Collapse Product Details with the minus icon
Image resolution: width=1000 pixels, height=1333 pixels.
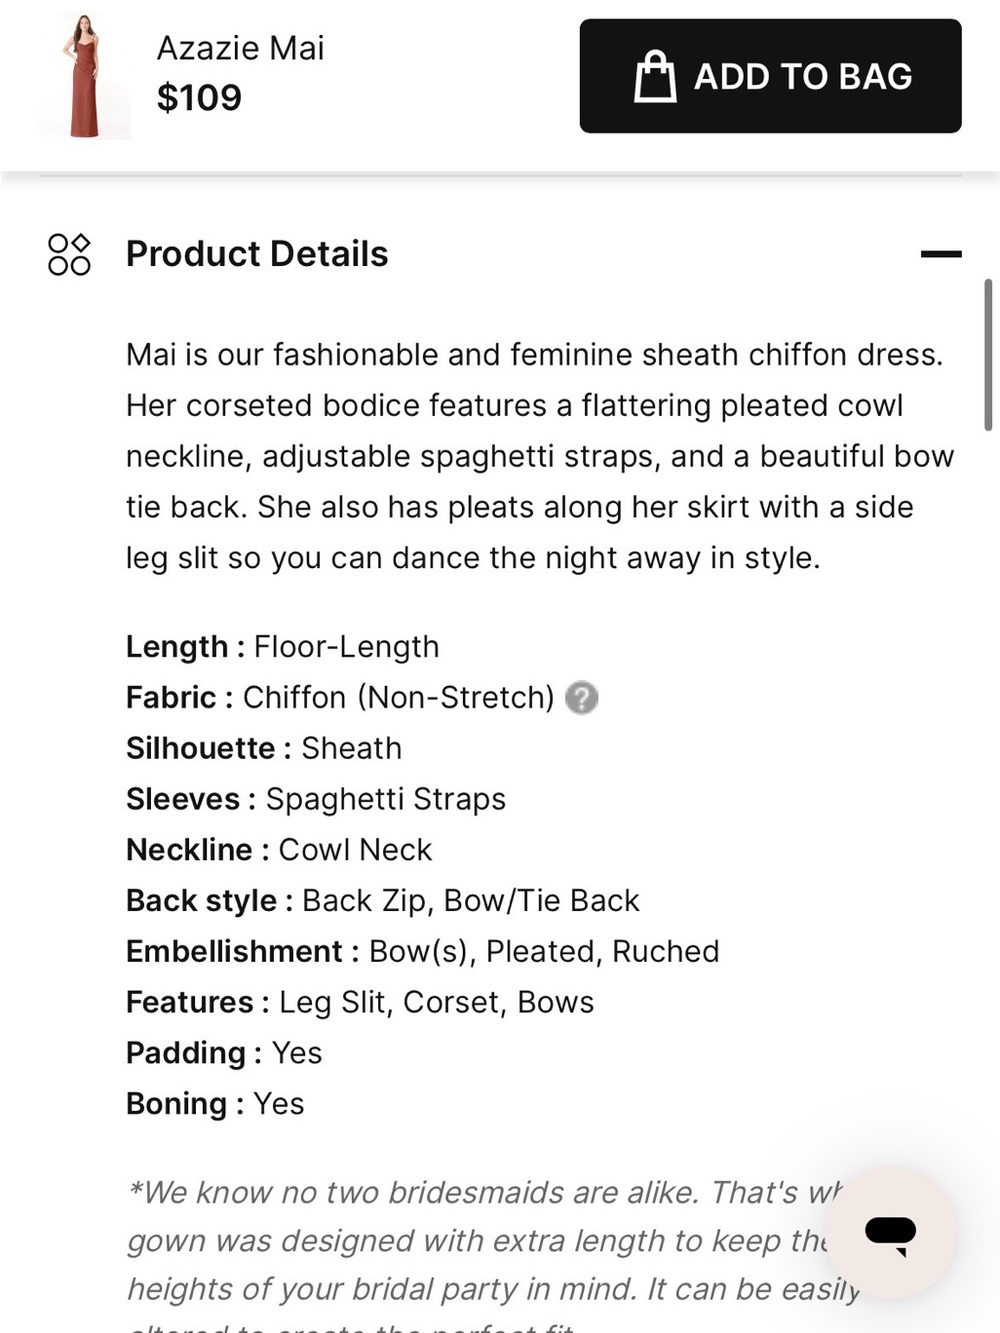941,254
